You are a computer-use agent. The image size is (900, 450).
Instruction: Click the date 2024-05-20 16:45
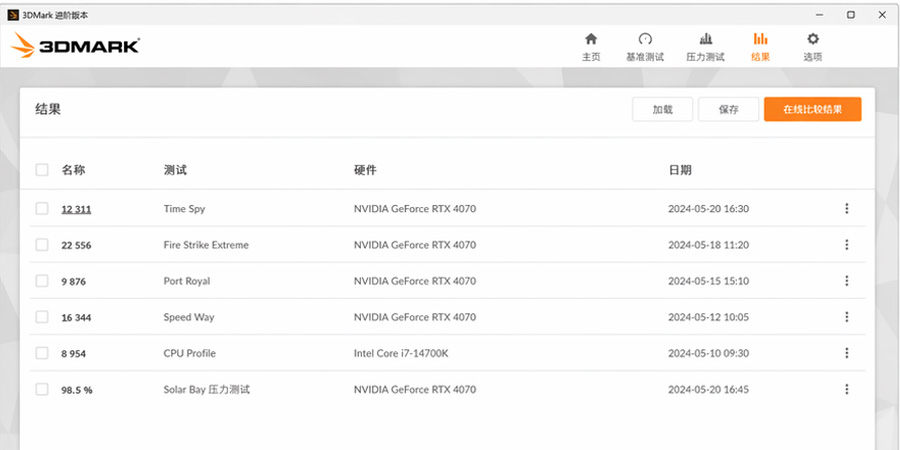(708, 390)
